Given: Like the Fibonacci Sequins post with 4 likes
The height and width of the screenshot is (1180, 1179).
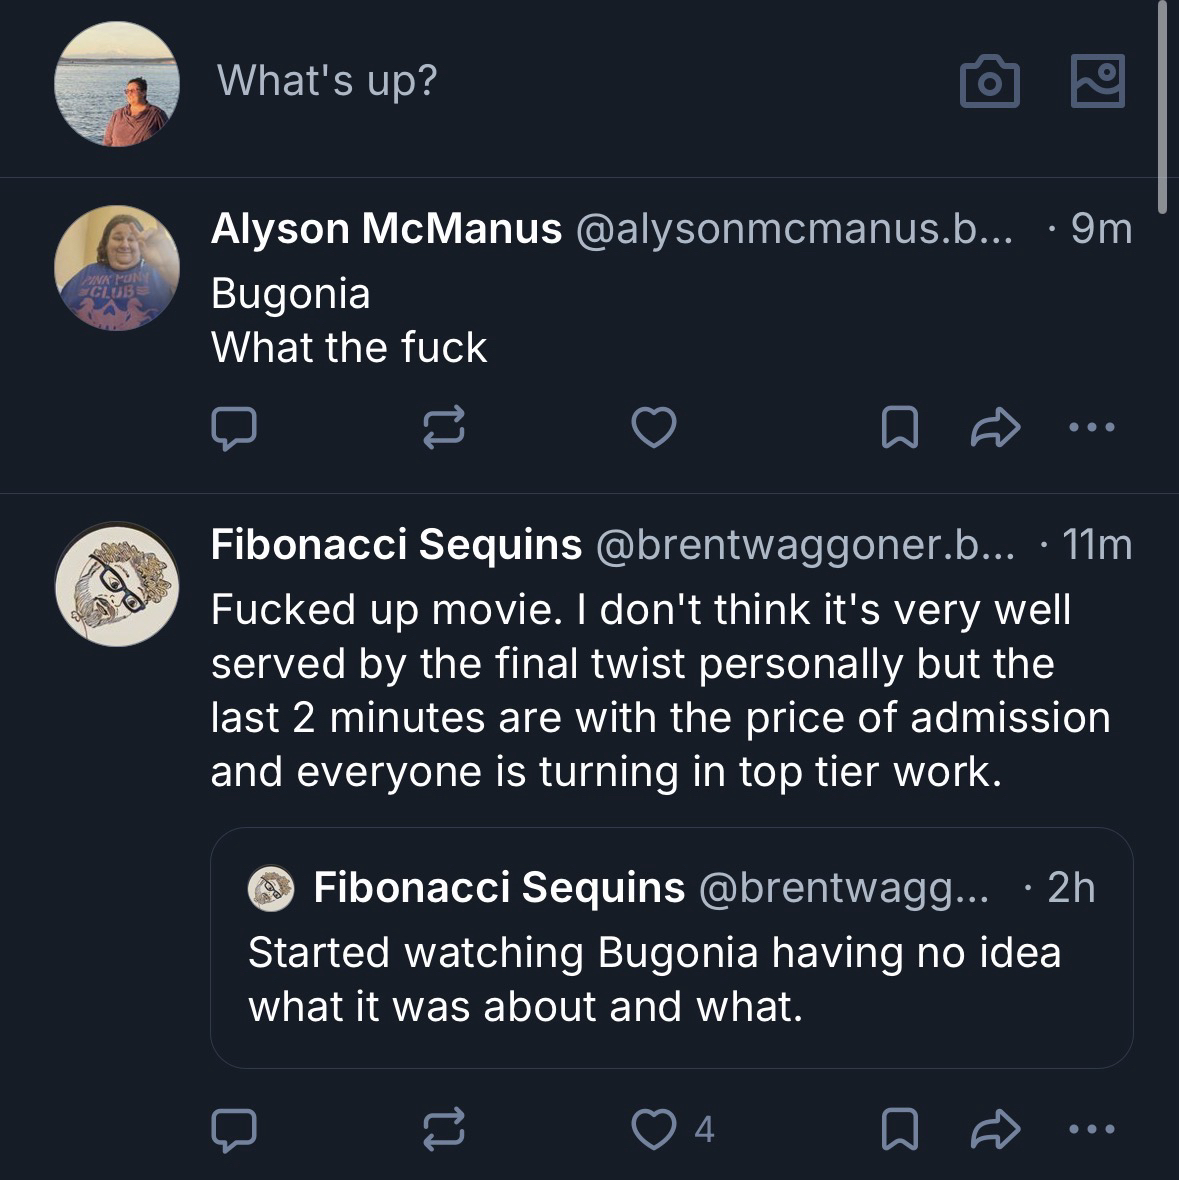Looking at the screenshot, I should click(x=654, y=1129).
